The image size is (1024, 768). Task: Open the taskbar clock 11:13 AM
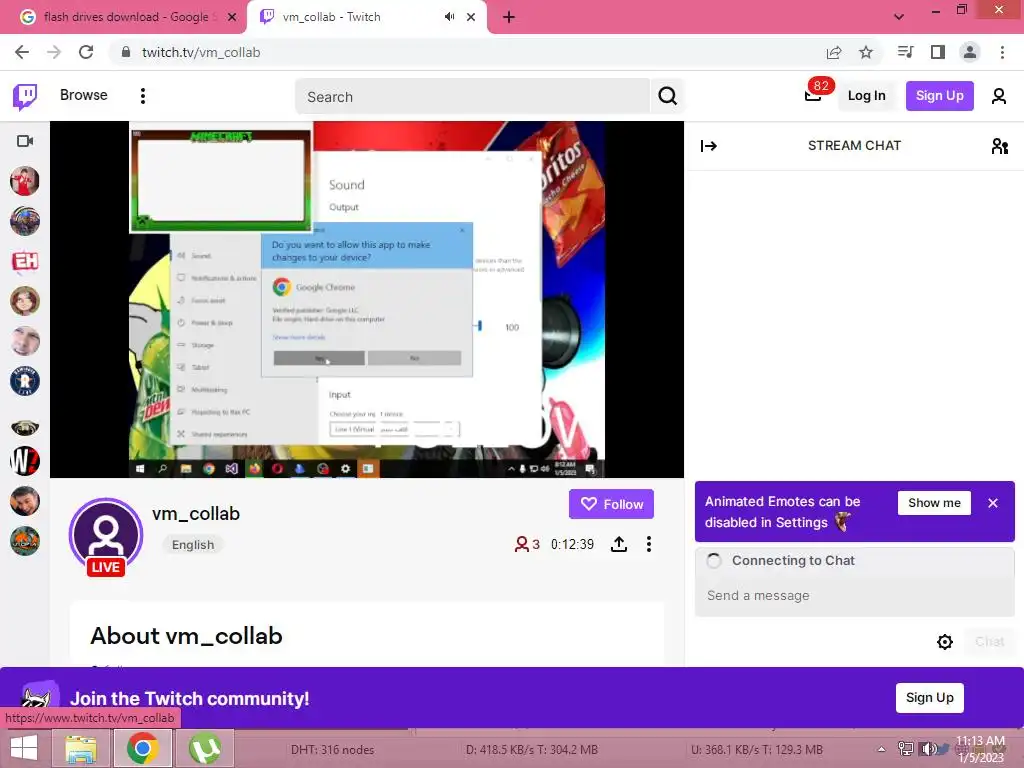(x=981, y=749)
